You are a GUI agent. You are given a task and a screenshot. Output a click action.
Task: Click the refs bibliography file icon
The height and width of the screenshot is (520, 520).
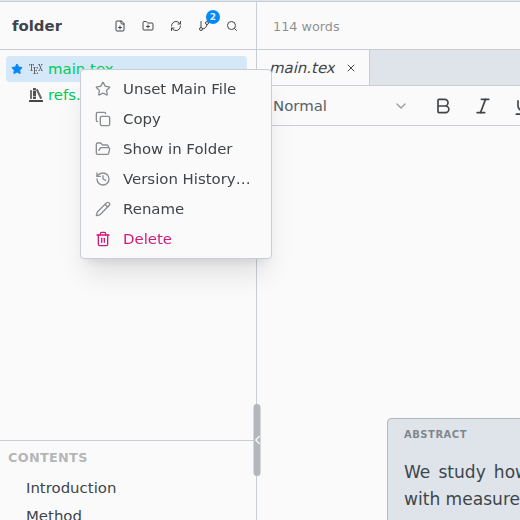tap(36, 95)
